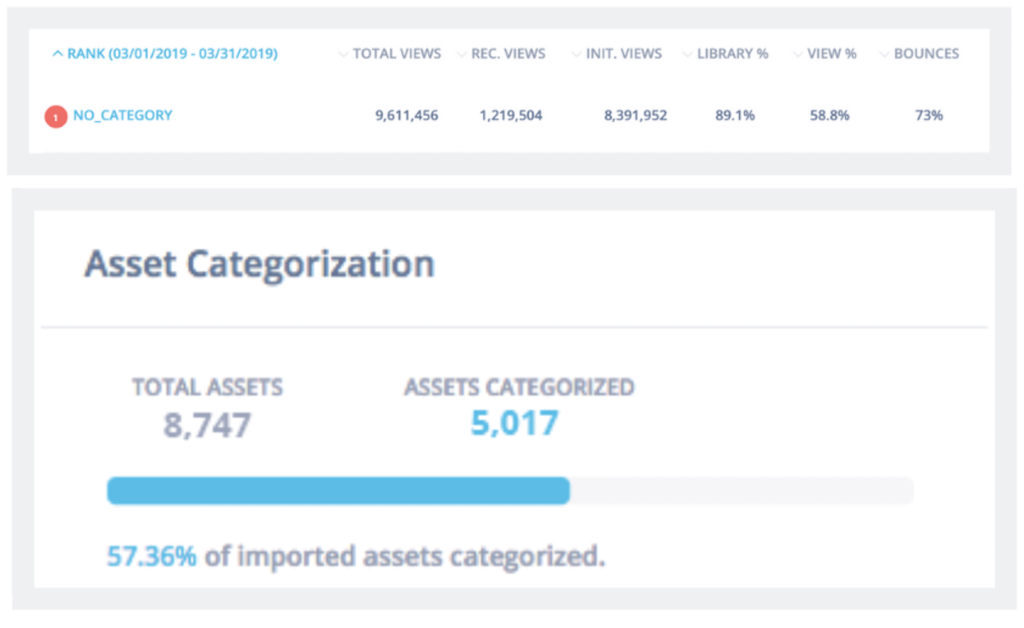Sort the table by BOUNCES column
1024x628 pixels.
point(920,54)
